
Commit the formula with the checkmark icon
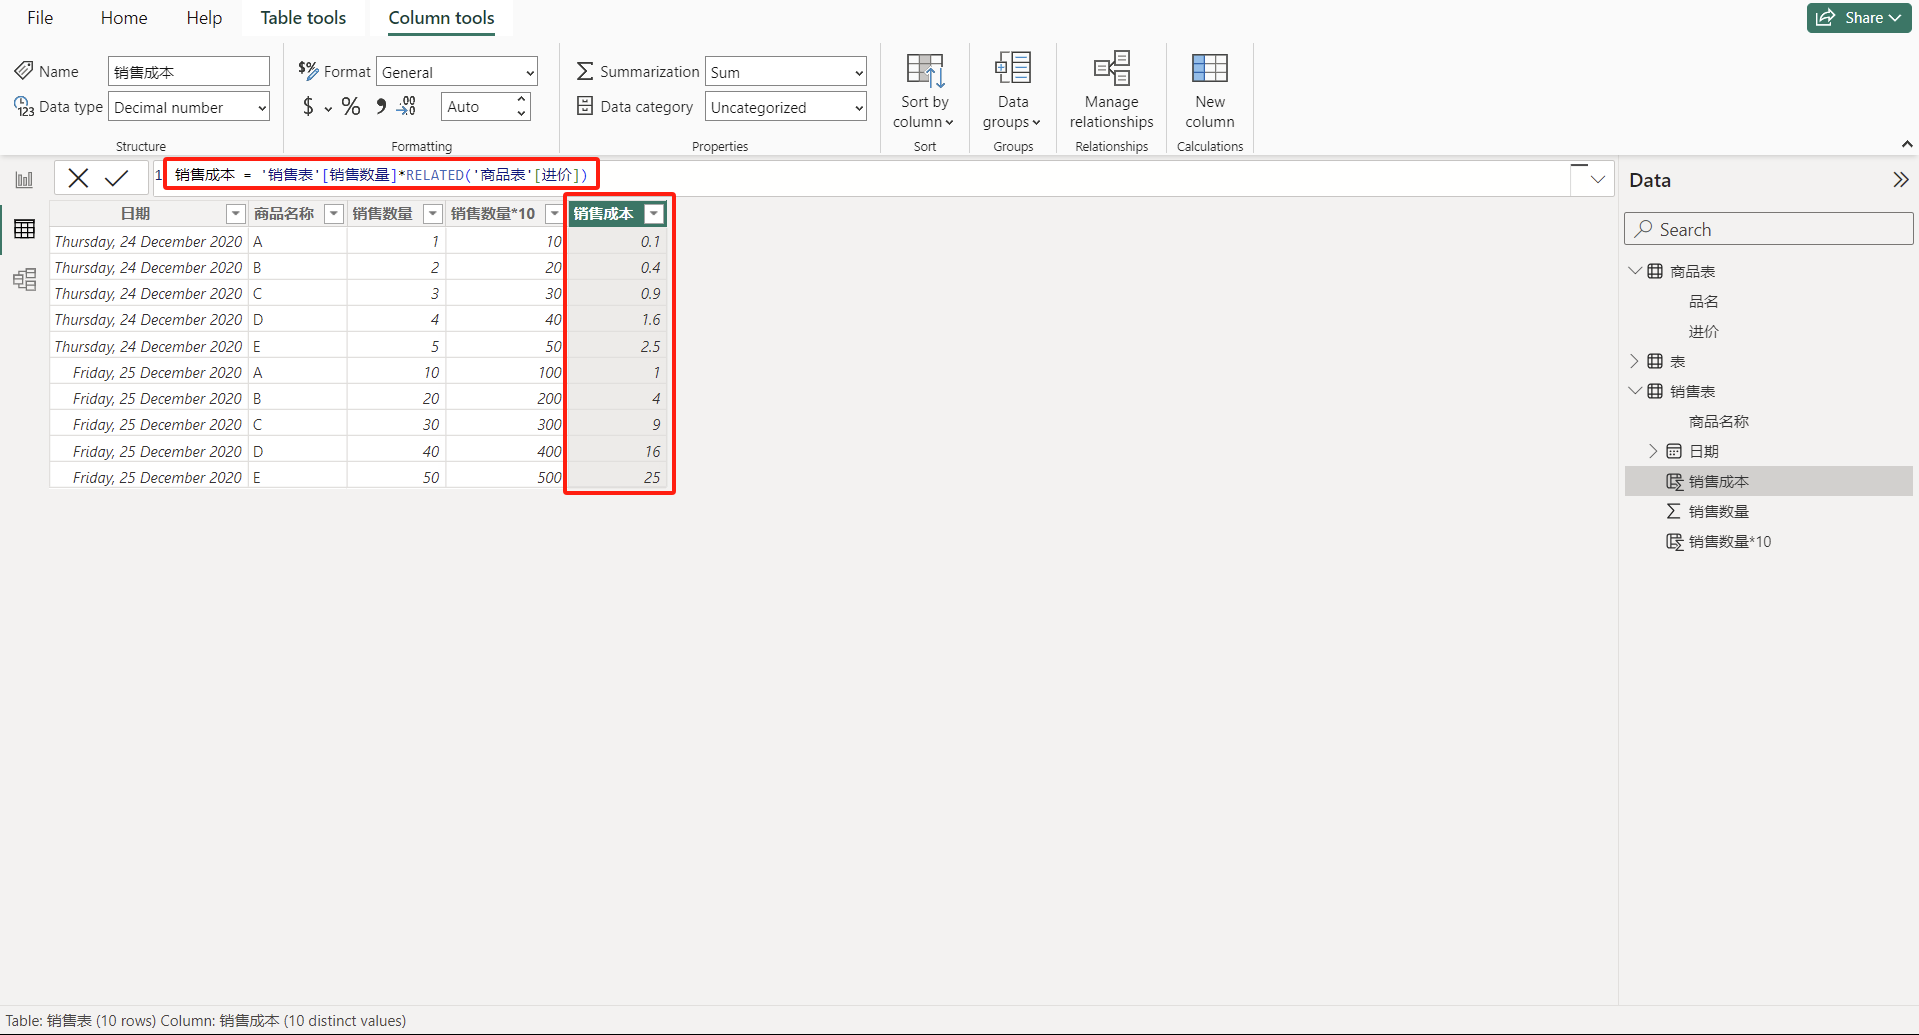pos(117,178)
